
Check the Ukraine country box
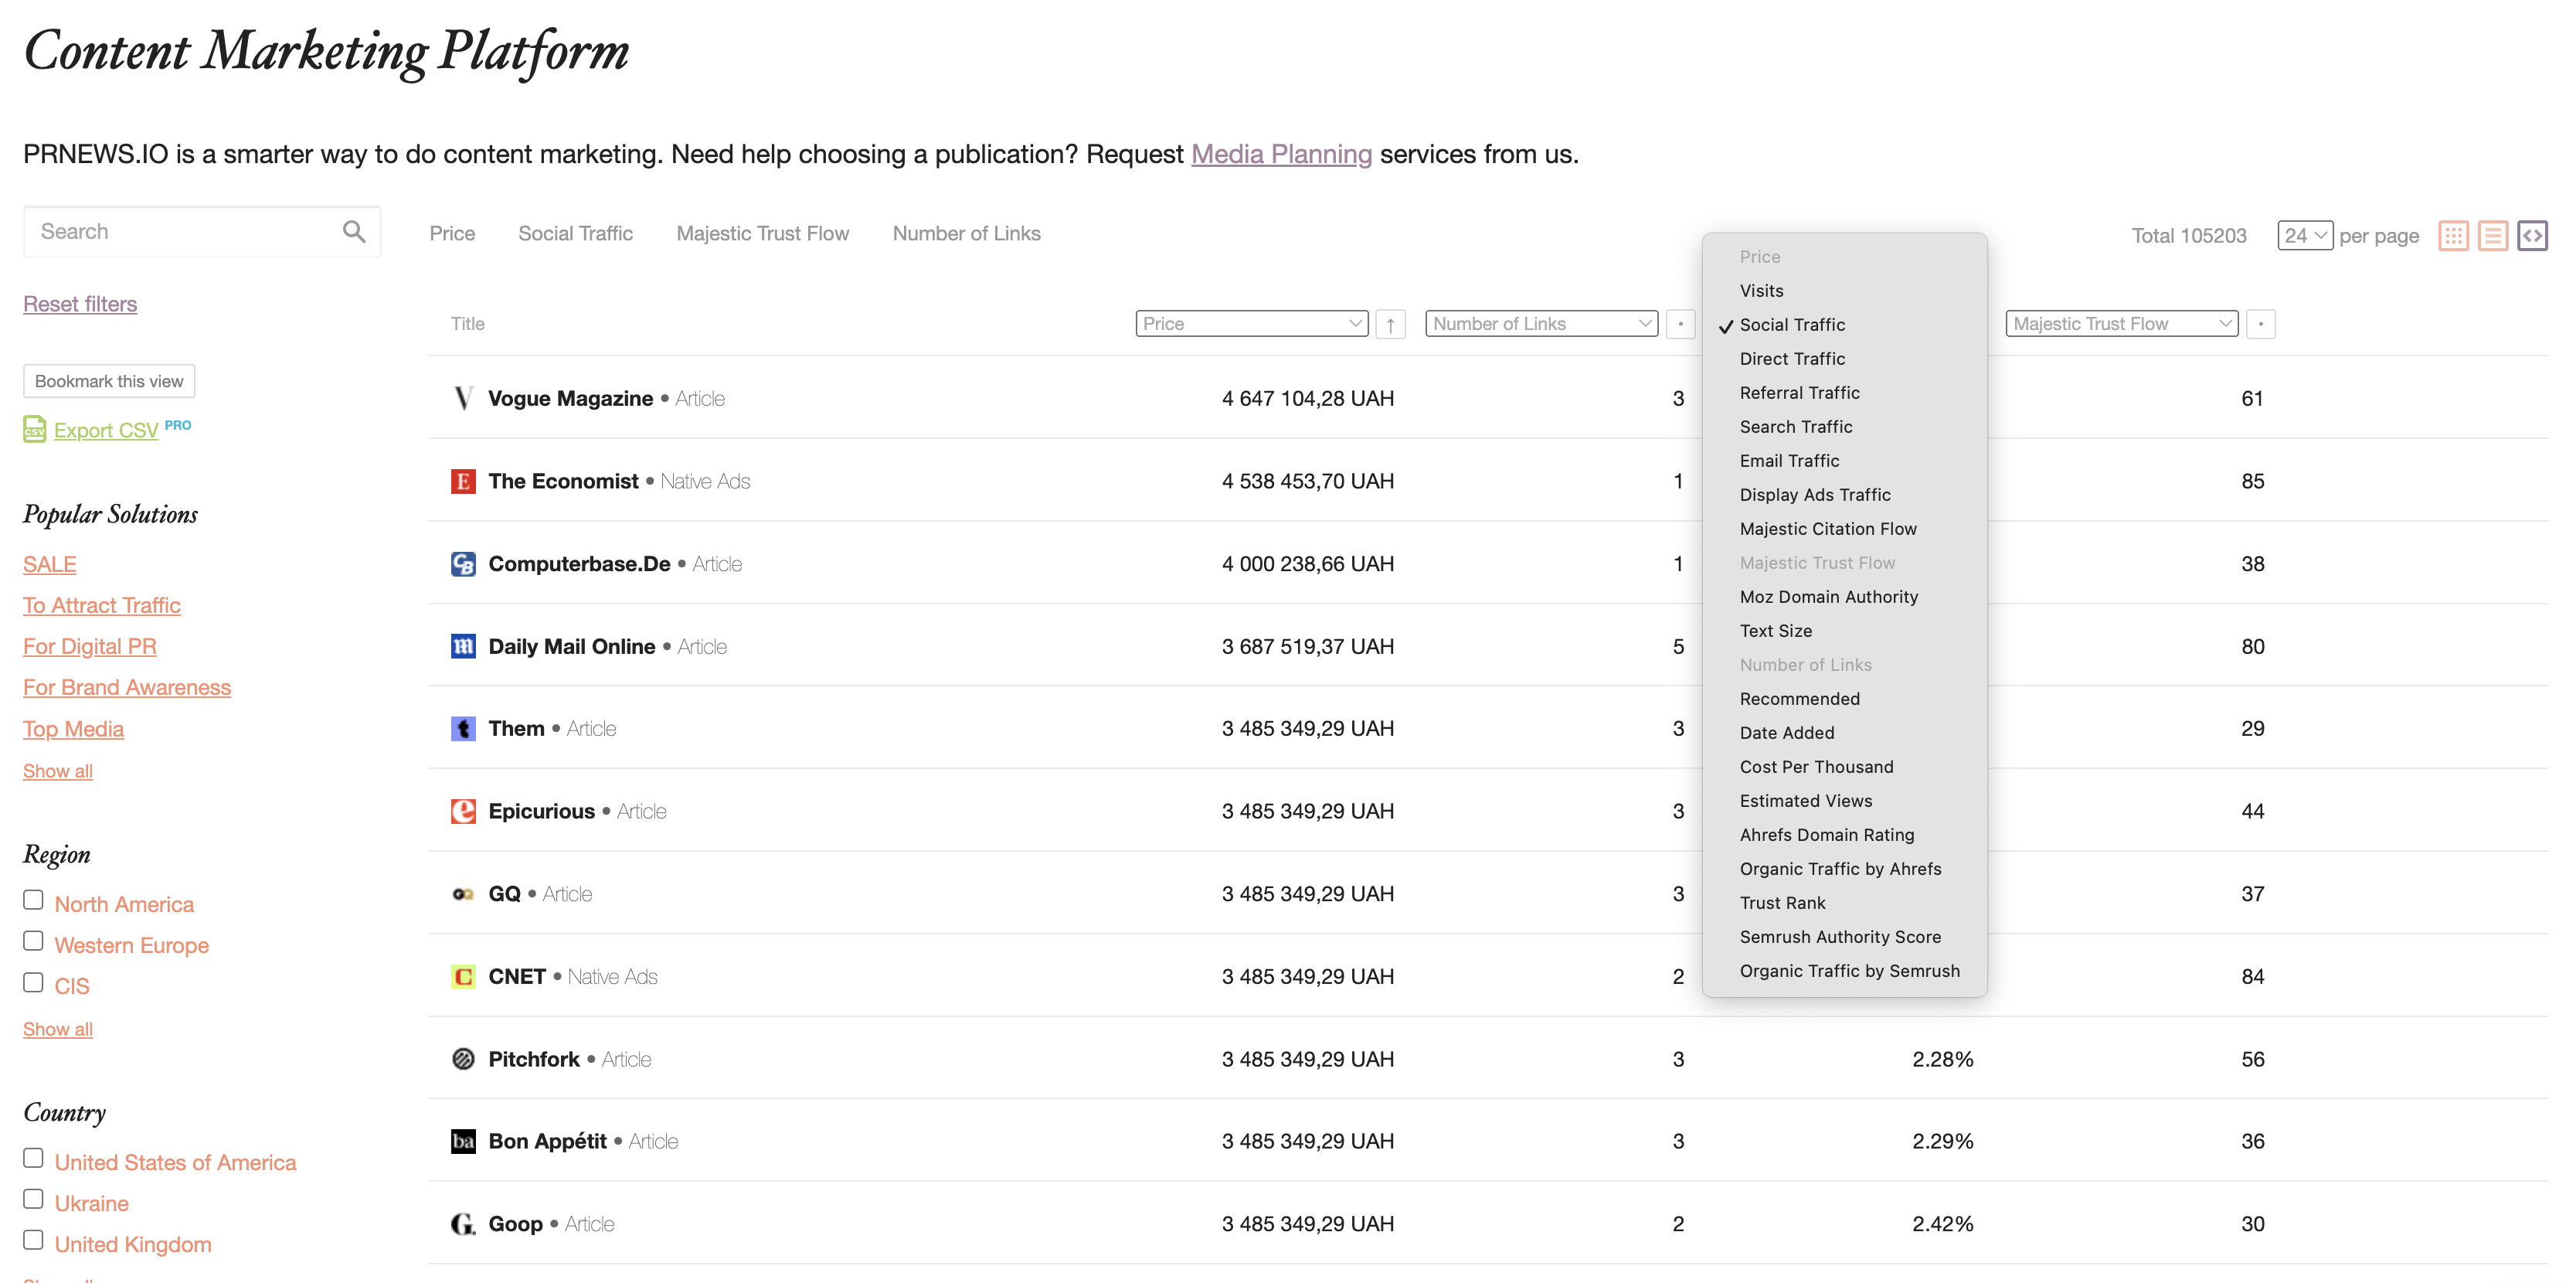tap(33, 1199)
